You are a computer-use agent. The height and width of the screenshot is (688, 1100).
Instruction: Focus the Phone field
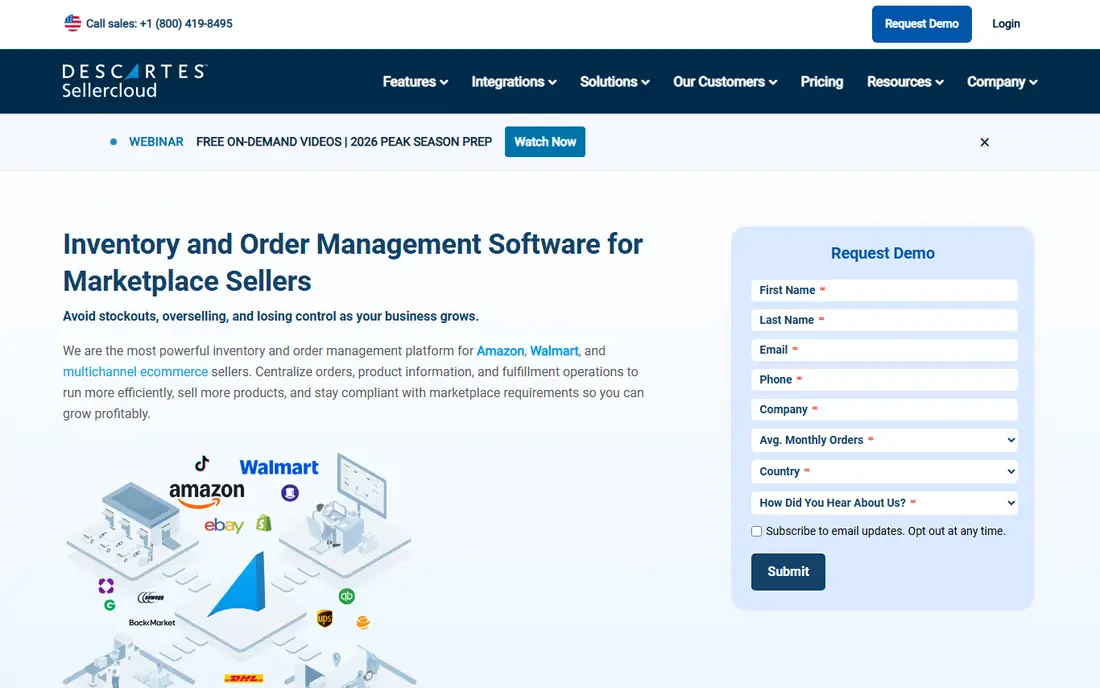point(884,379)
